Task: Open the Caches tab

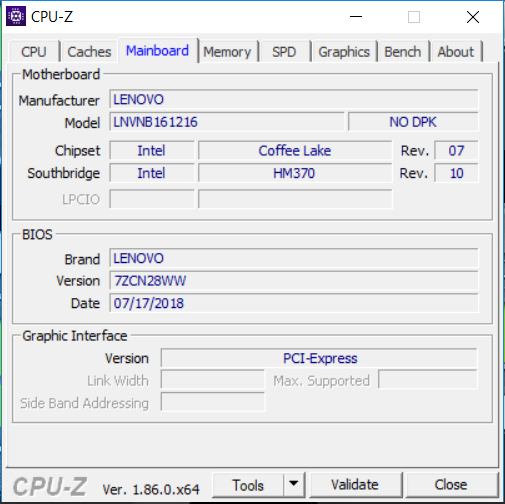Action: [89, 52]
